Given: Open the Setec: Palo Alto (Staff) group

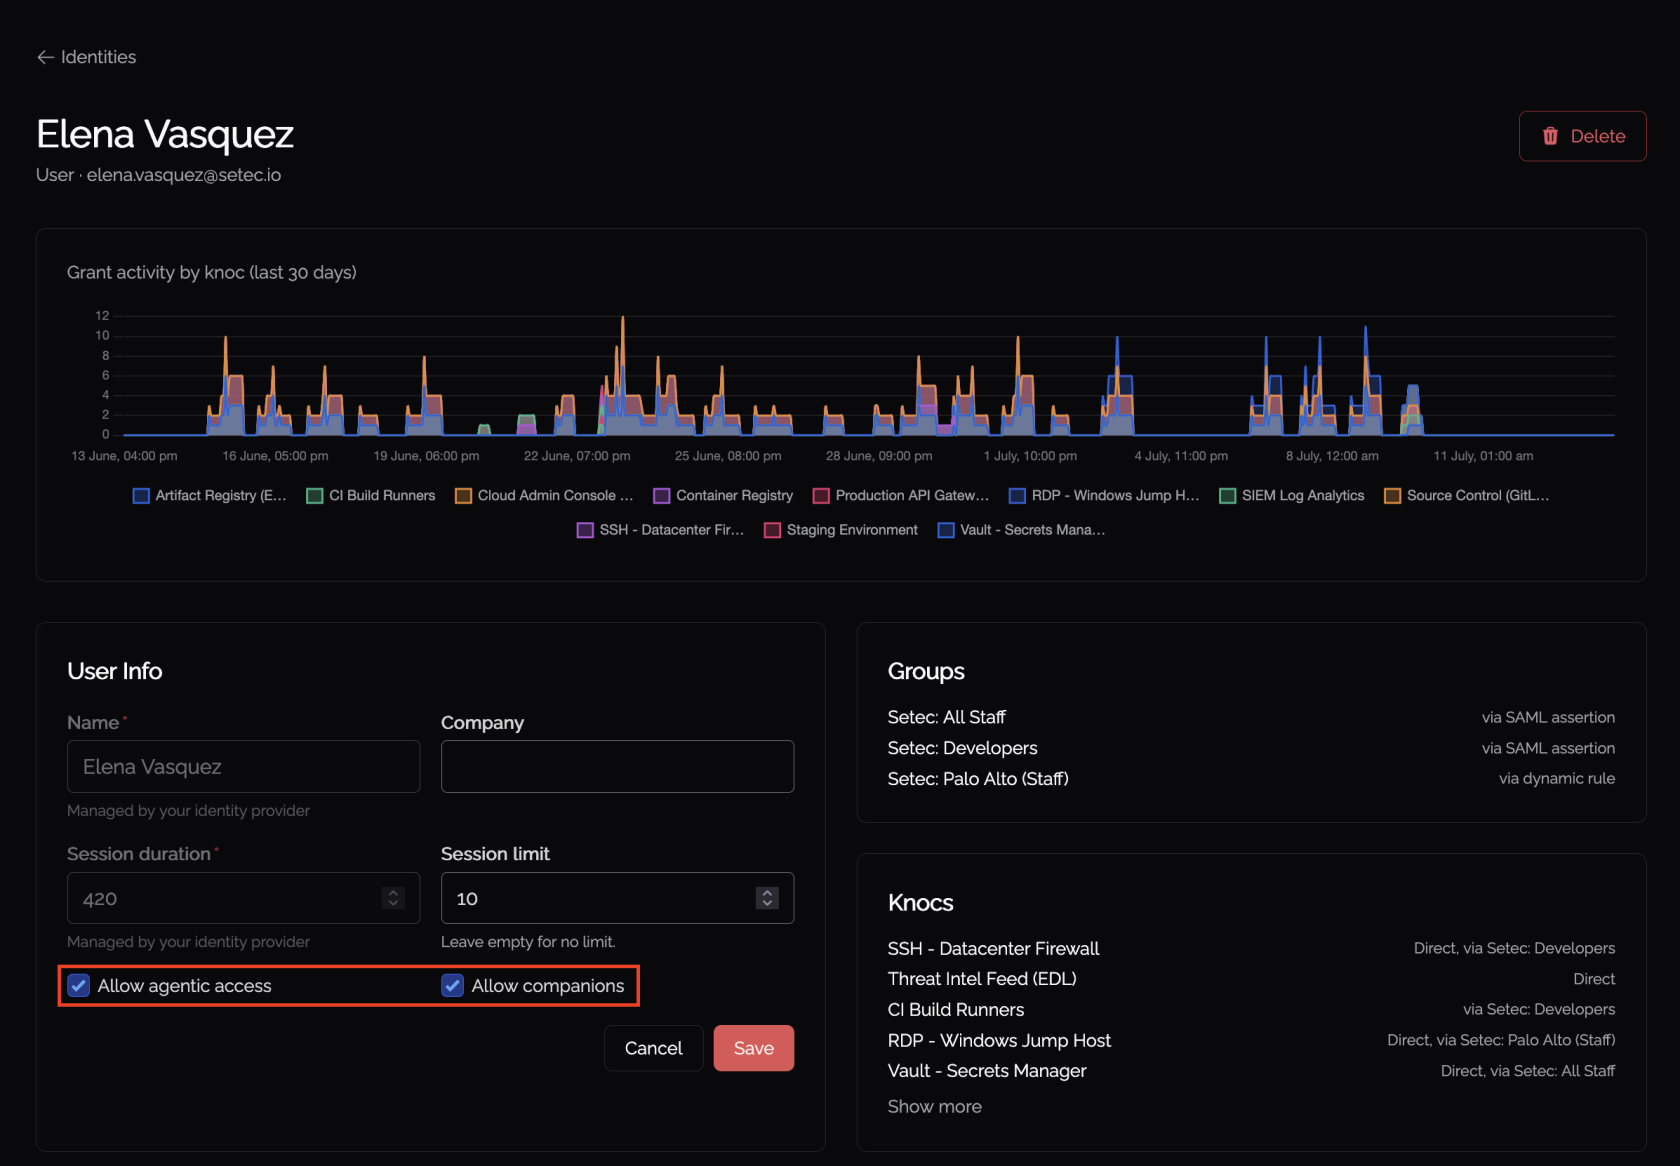Looking at the screenshot, I should click(978, 779).
